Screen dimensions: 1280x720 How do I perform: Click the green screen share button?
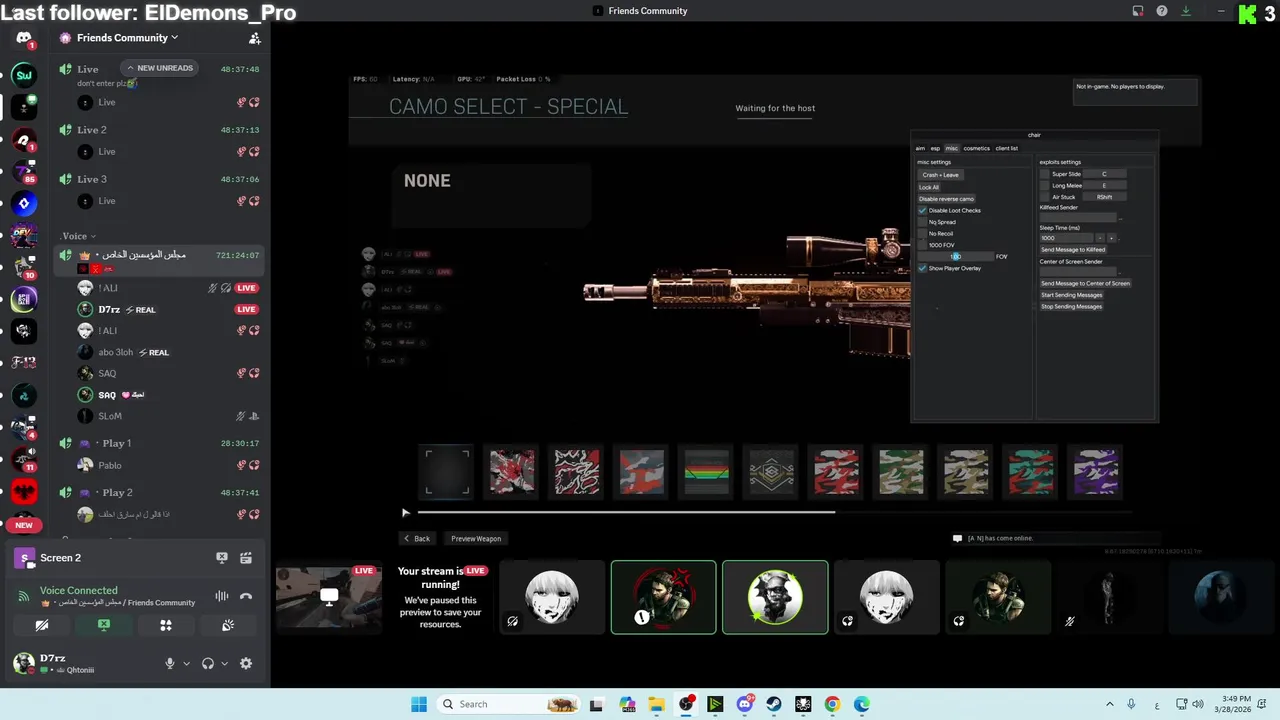104,625
